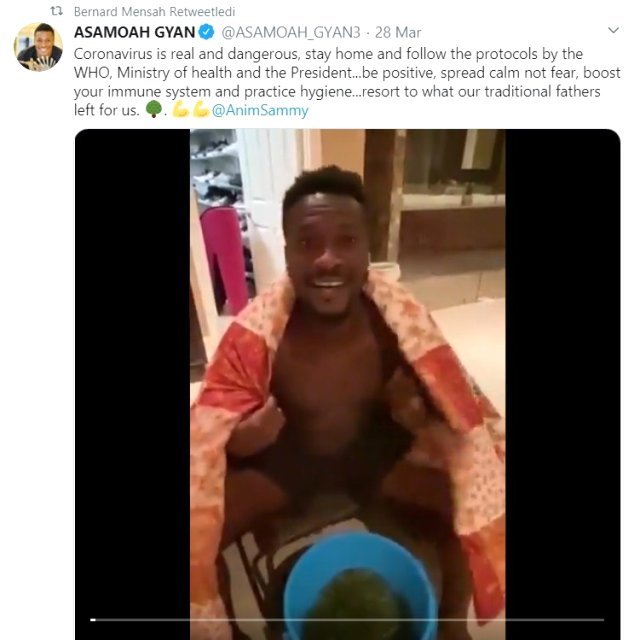Click the left black letterbox of the video

[133, 384]
